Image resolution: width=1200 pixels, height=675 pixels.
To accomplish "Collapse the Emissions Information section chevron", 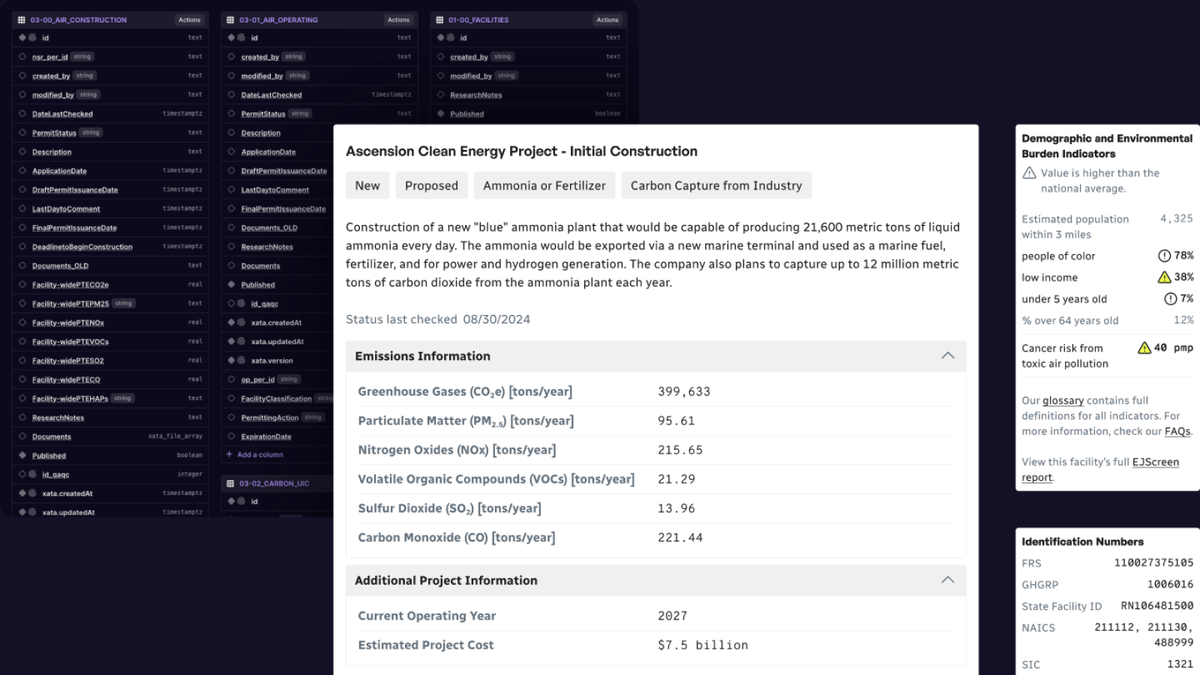I will coord(947,356).
